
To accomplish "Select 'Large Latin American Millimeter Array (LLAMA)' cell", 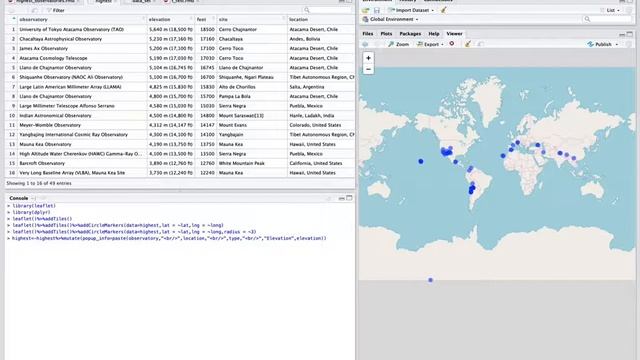I will [x=82, y=87].
